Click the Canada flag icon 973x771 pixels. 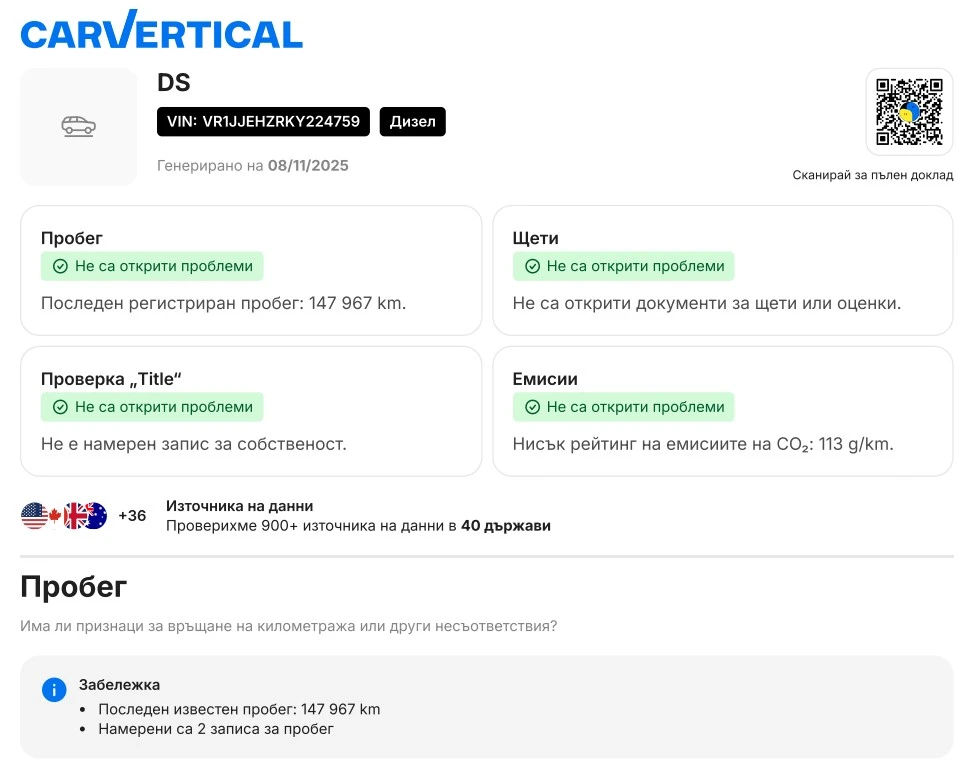(55, 516)
